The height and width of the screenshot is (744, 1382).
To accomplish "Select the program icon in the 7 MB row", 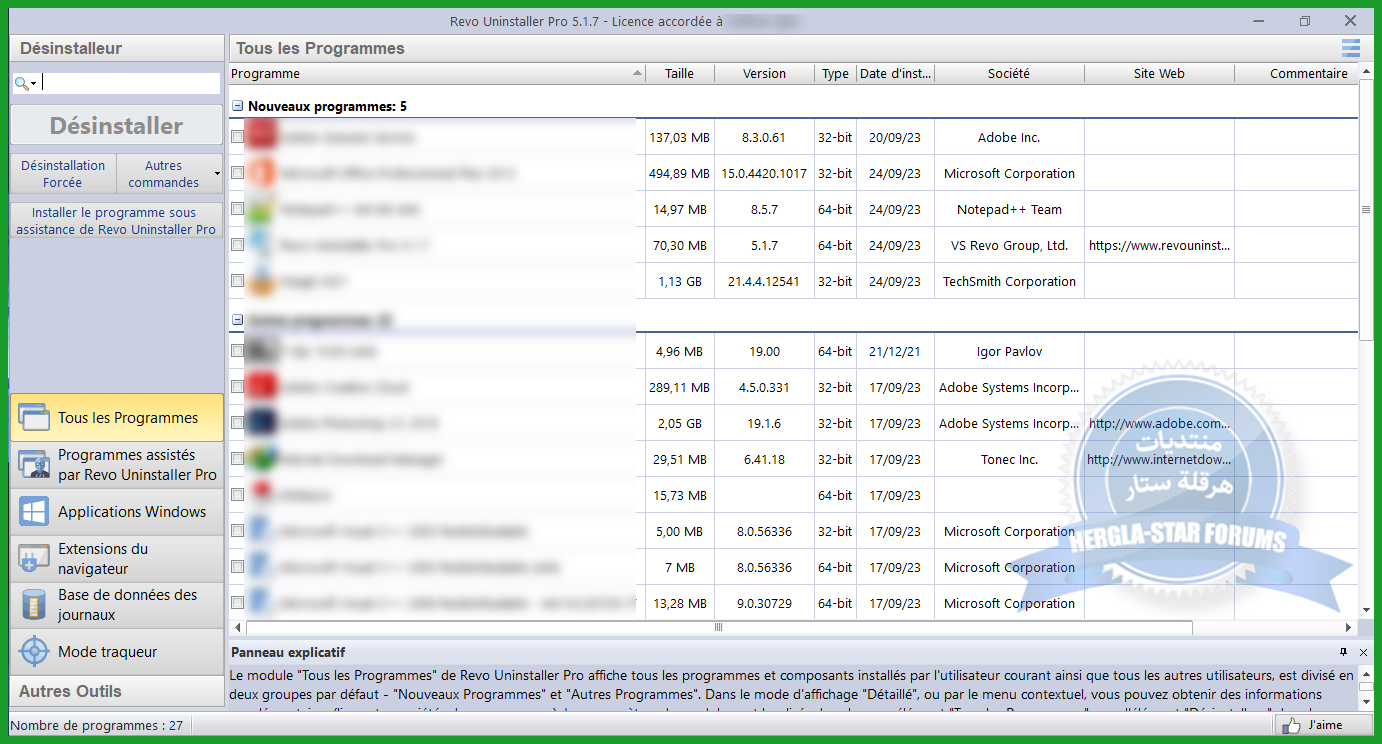I will [x=260, y=567].
